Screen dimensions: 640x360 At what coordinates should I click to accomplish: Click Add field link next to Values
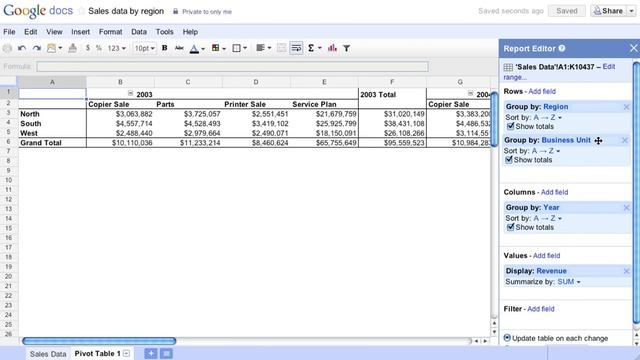547,256
